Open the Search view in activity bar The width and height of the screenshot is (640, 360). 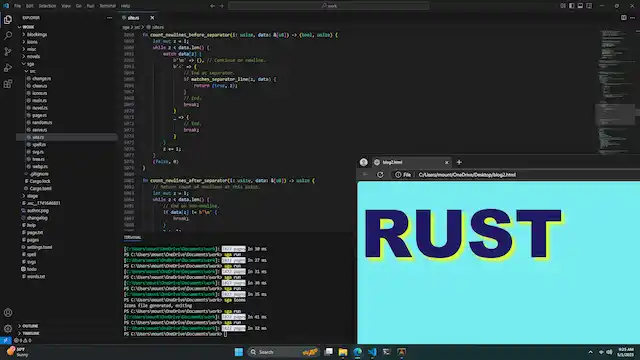click(x=8, y=36)
